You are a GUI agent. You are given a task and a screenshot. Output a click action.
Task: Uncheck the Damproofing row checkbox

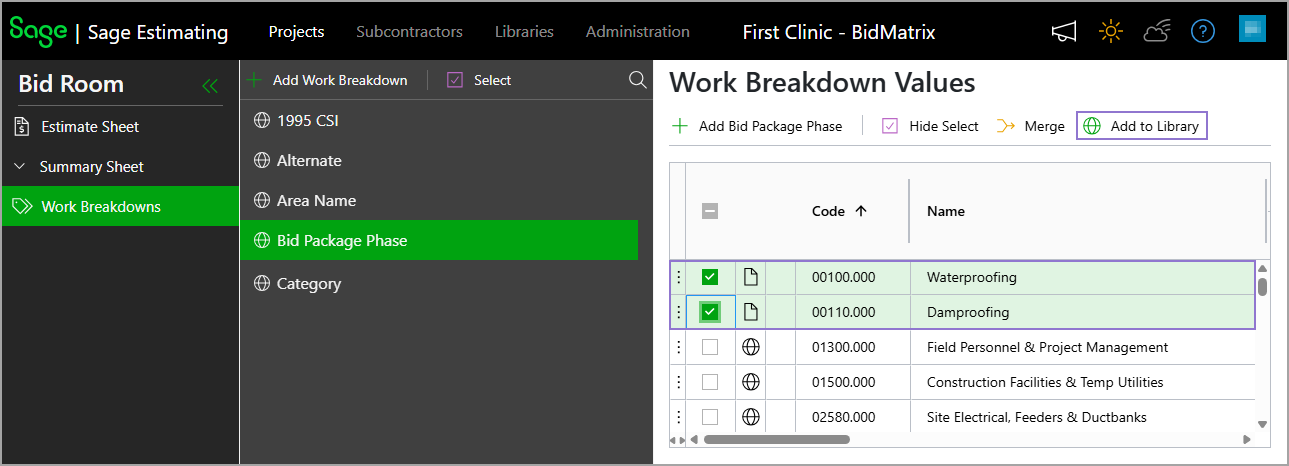coord(710,312)
